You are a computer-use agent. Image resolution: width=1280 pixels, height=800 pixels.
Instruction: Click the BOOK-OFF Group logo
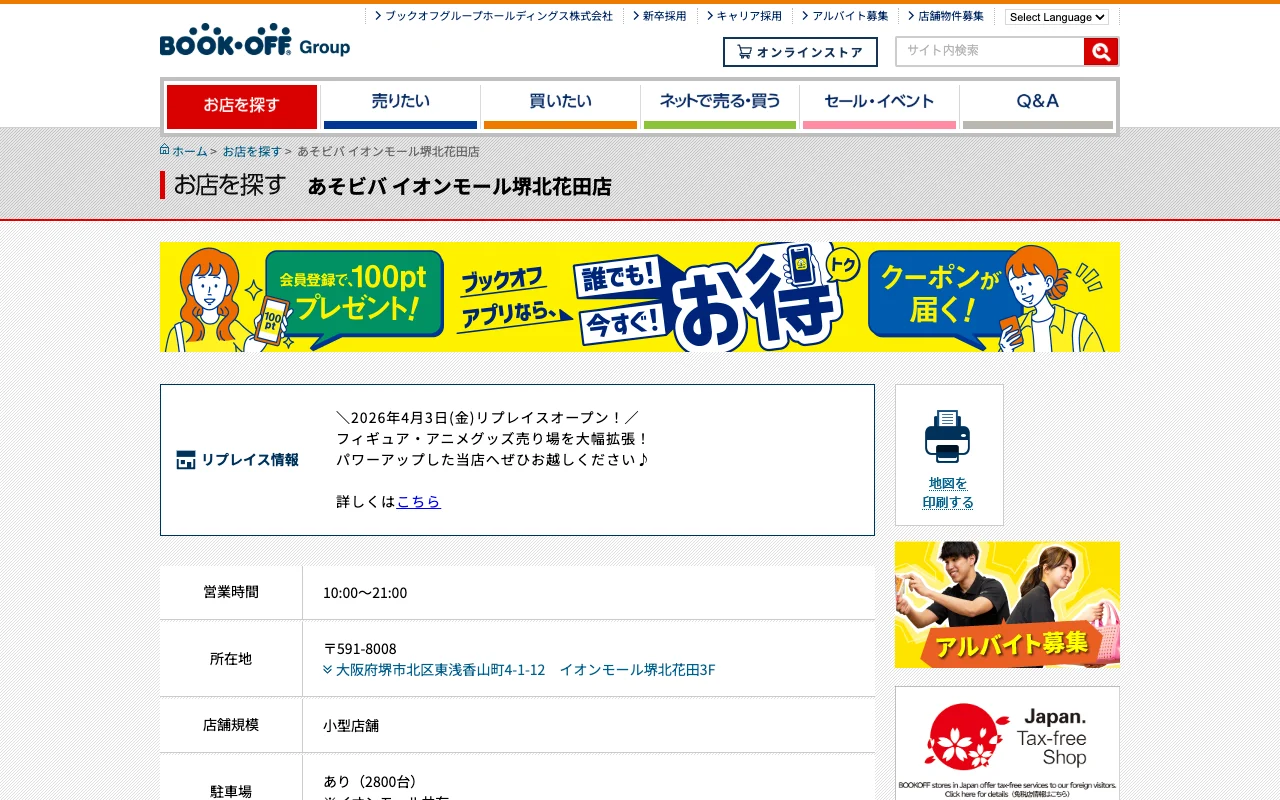[x=255, y=40]
